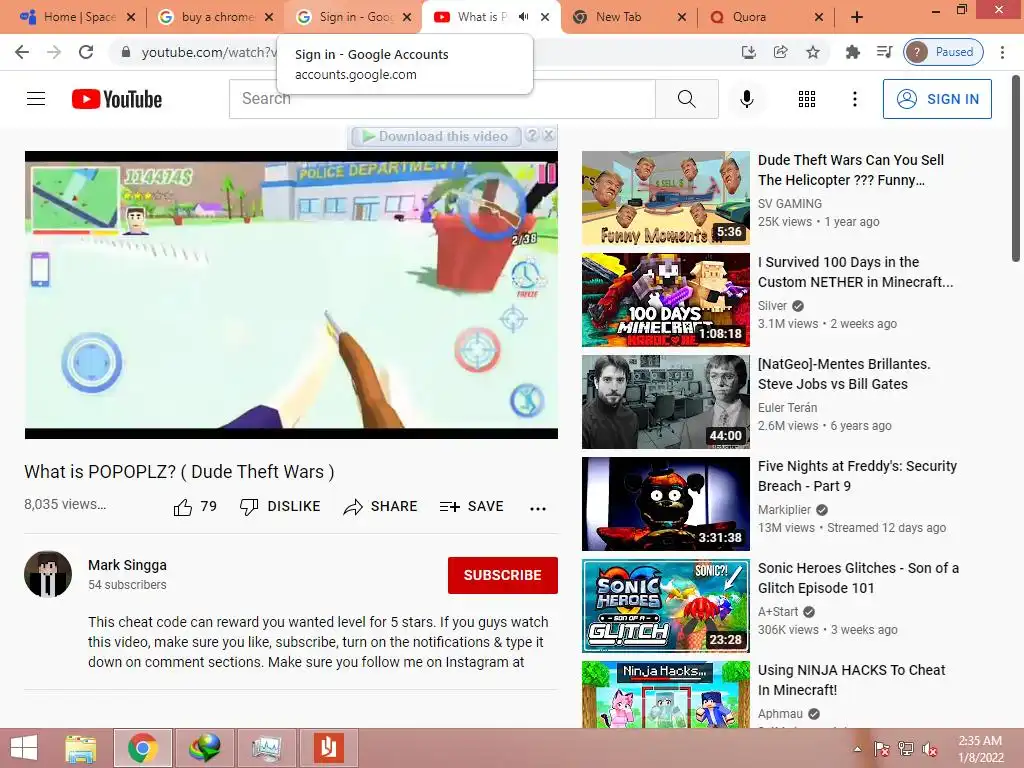The image size is (1024, 768).
Task: Open the YouTube apps grid icon
Action: (x=807, y=99)
